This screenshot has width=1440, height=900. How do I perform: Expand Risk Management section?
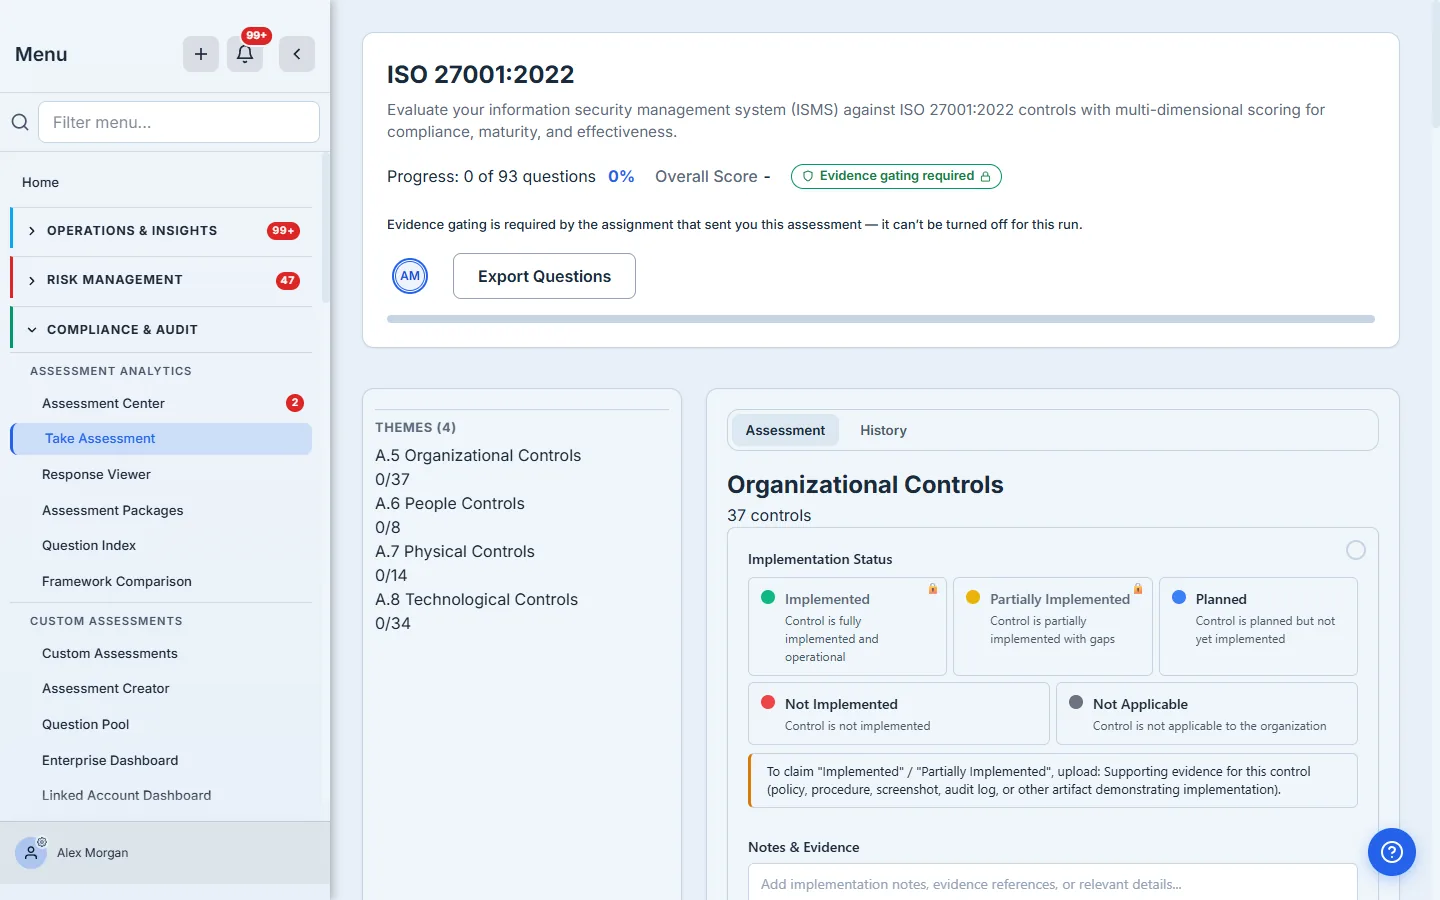[161, 280]
